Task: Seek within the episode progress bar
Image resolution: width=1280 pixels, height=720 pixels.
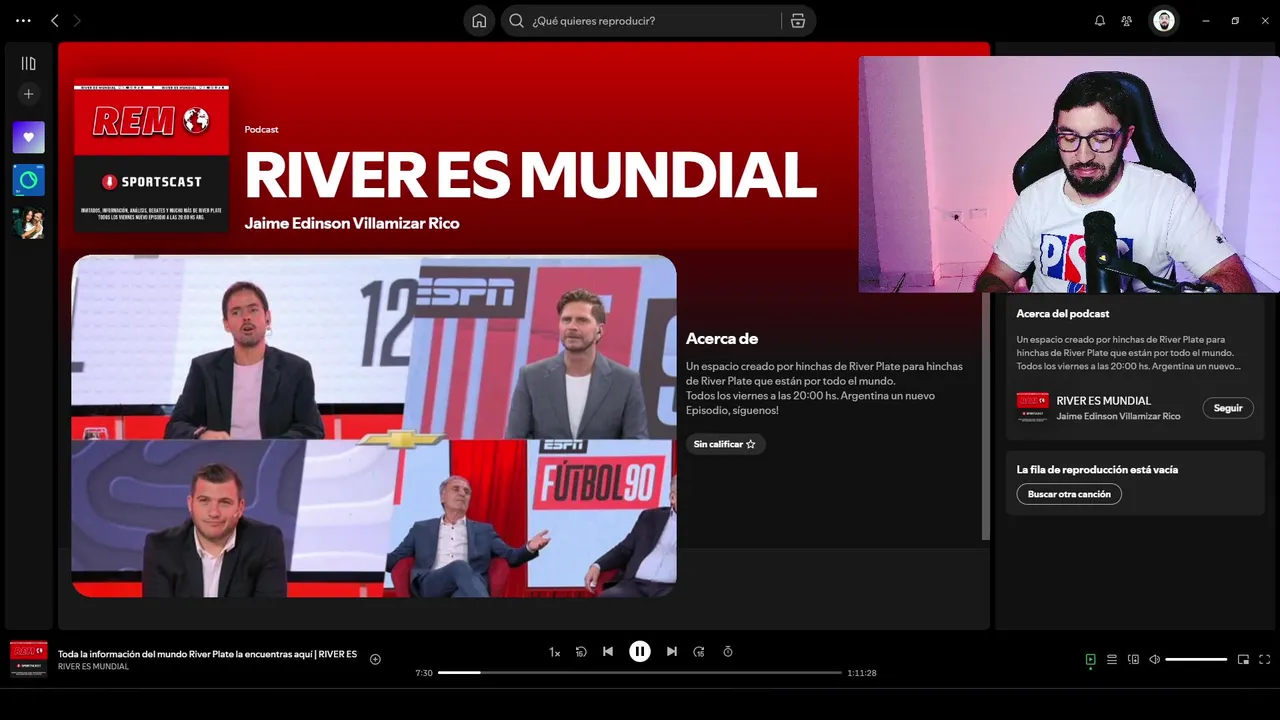Action: tap(640, 673)
